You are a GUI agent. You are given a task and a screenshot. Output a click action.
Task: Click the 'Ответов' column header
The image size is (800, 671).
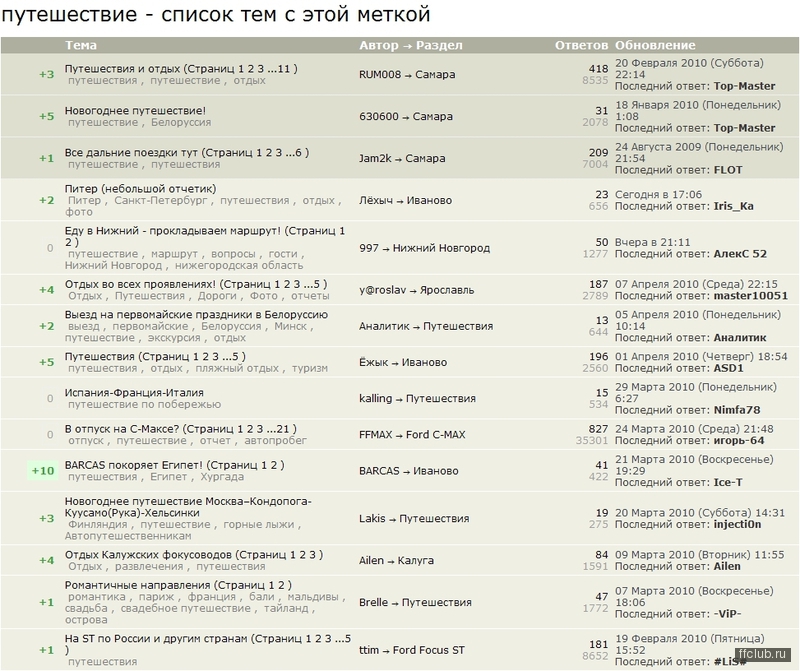[x=581, y=45]
